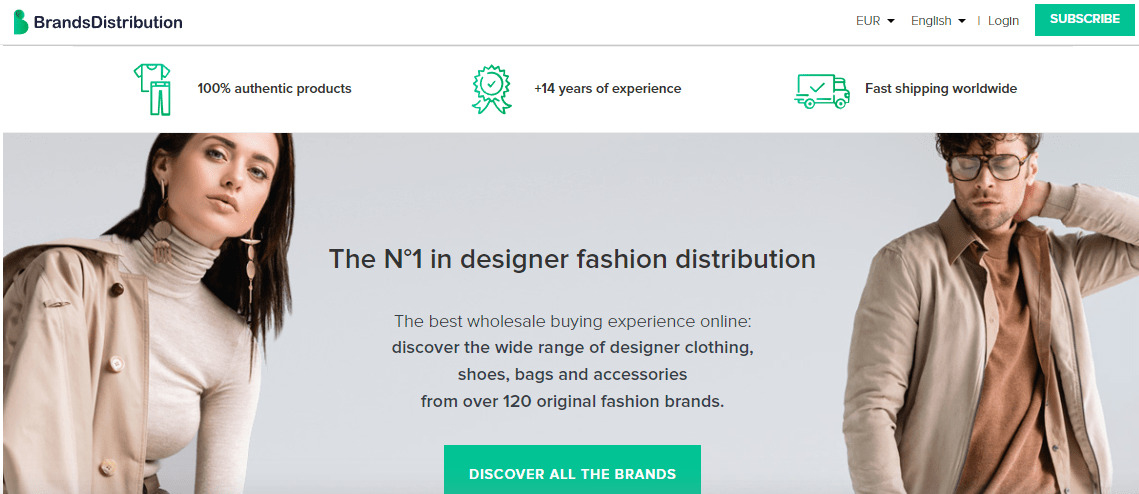This screenshot has width=1139, height=494.
Task: Click the BrandsDistribution brand name text
Action: pyautogui.click(x=108, y=23)
